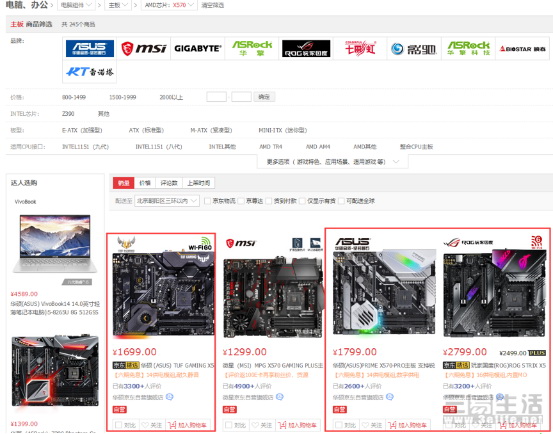Tick 对比 checkbox on the ASUS TUF product
The width and height of the screenshot is (553, 434).
click(118, 425)
